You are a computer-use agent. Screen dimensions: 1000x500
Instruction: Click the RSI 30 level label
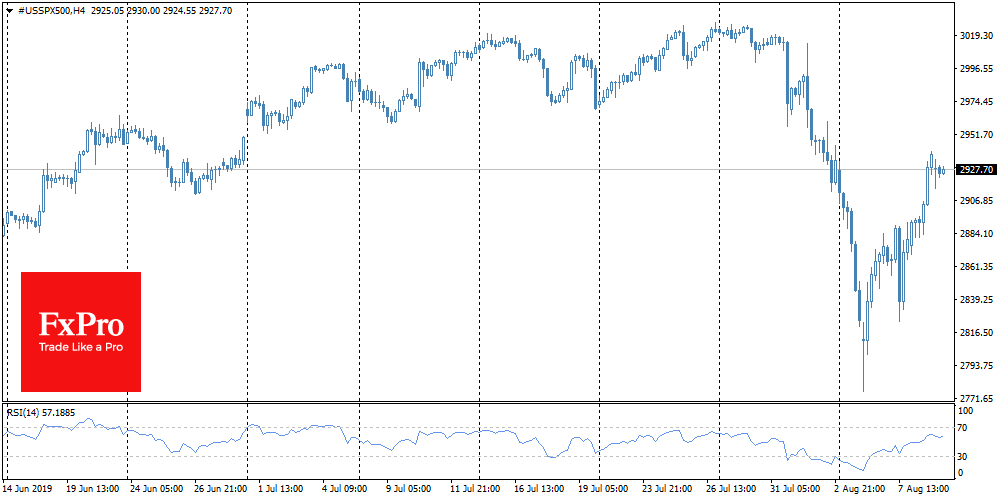coord(964,457)
